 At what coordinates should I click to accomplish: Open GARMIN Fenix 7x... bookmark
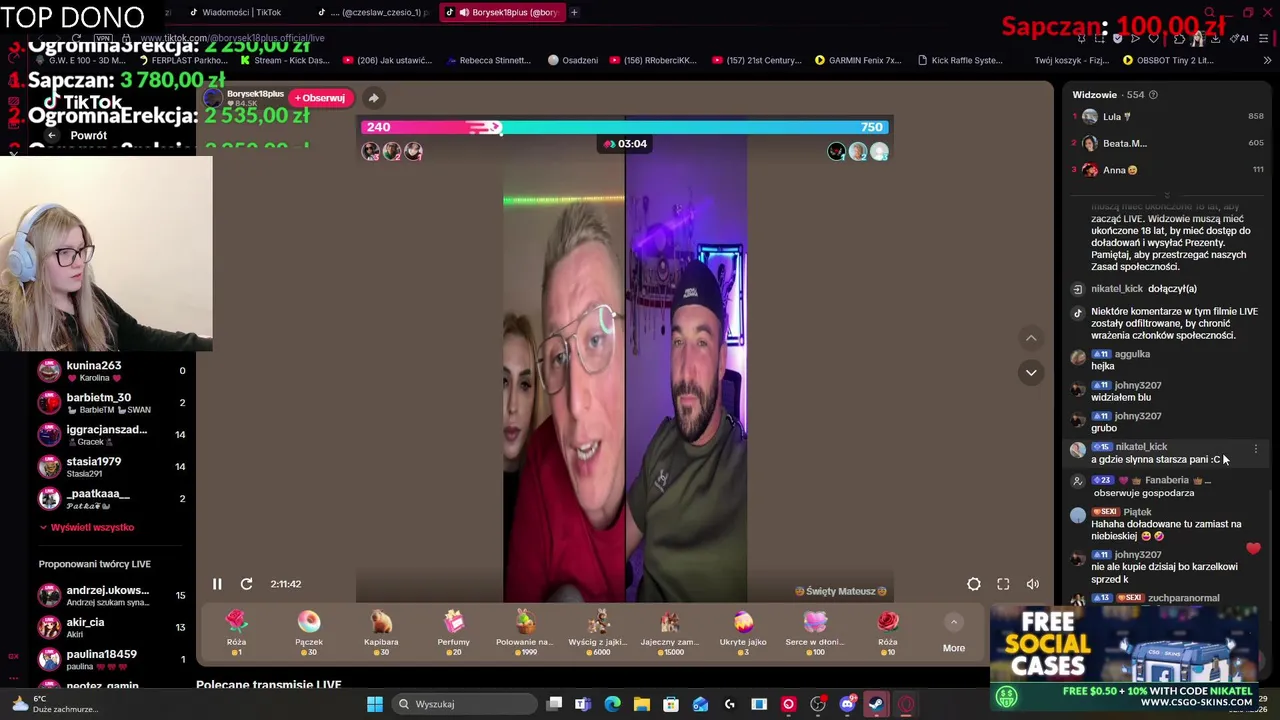tap(858, 60)
